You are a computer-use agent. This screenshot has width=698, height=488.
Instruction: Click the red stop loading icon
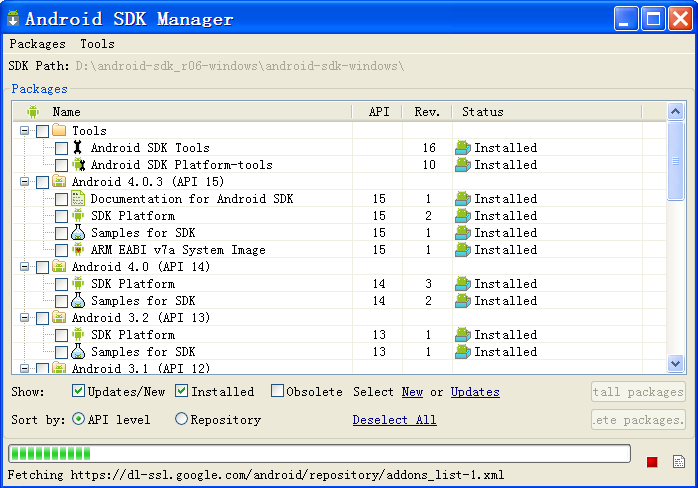652,461
